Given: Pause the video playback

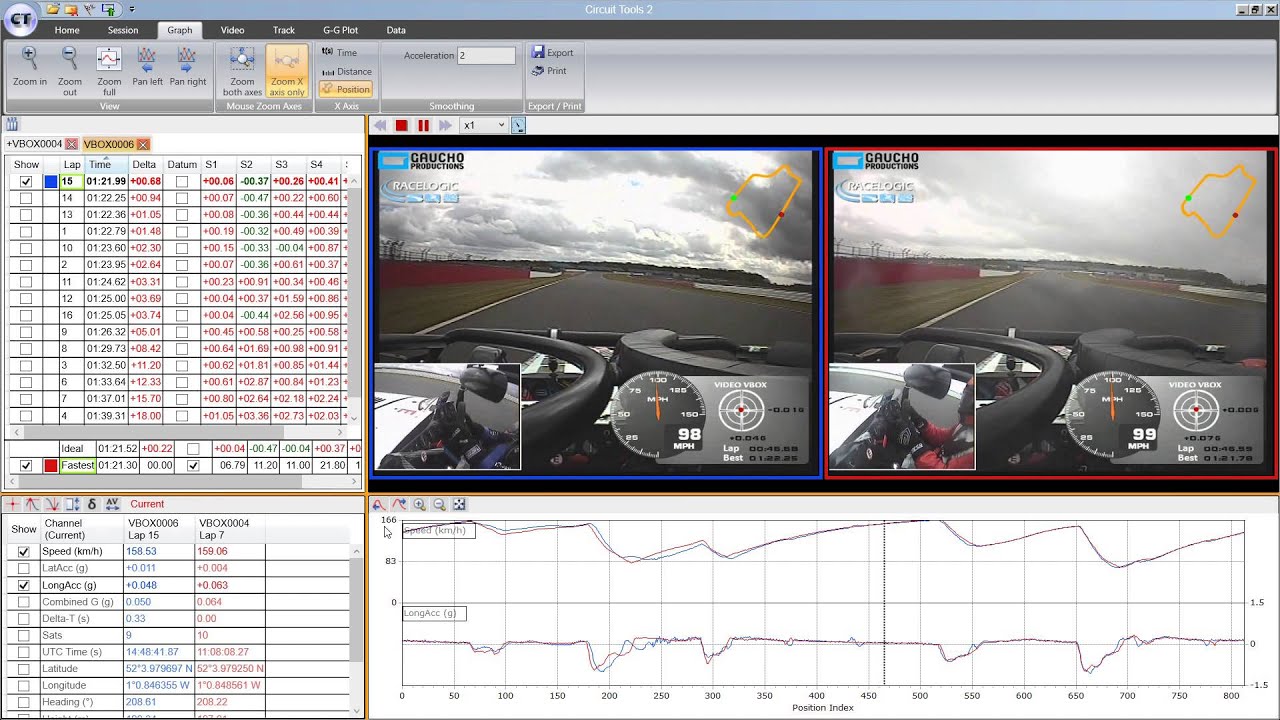Looking at the screenshot, I should click(423, 125).
